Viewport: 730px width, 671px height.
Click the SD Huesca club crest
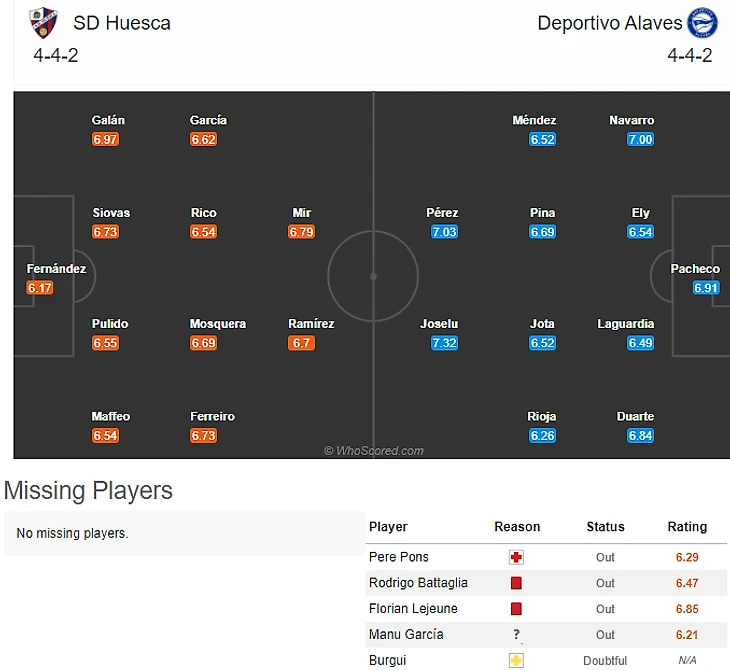click(43, 22)
